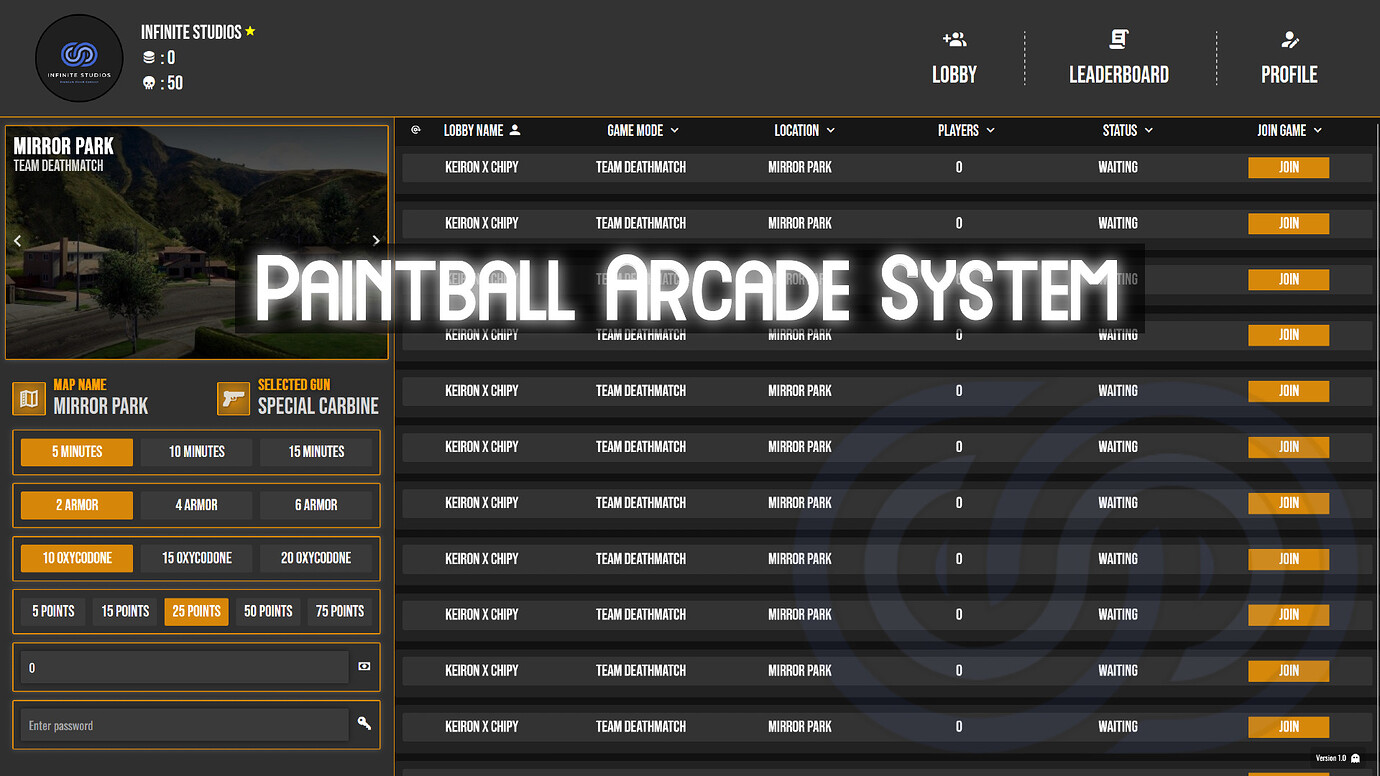
Task: Click the gun icon beside Special Carbine
Action: 233,398
